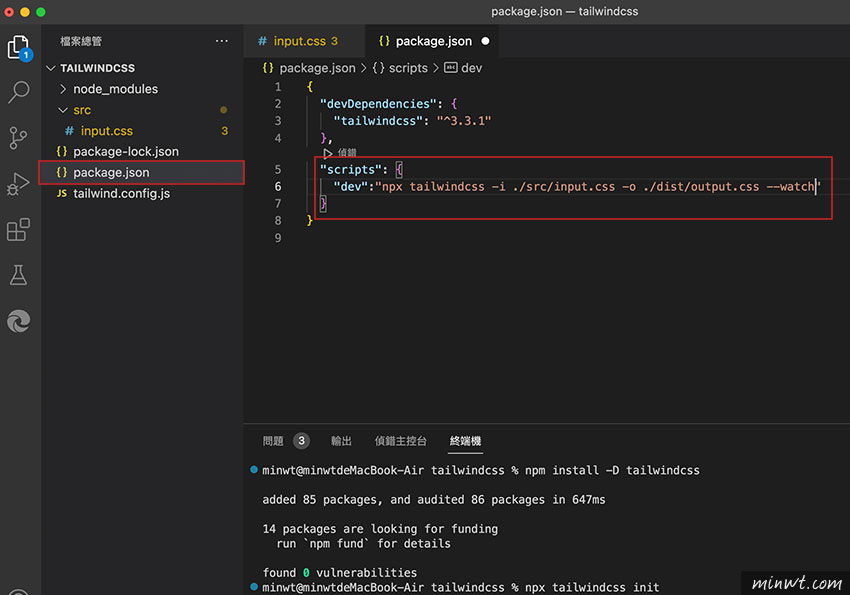Open the Explorer view in activity bar
Image resolution: width=850 pixels, height=595 pixels.
point(20,48)
